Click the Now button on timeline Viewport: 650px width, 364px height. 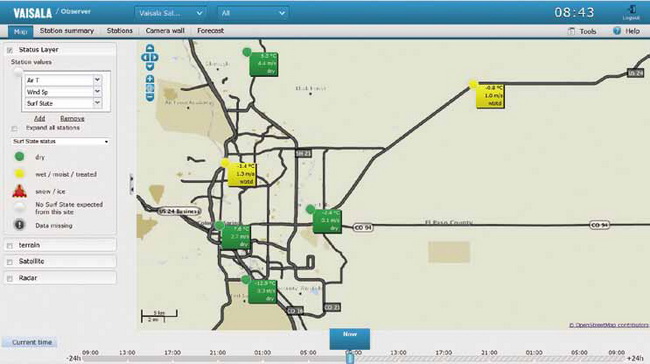(x=349, y=339)
